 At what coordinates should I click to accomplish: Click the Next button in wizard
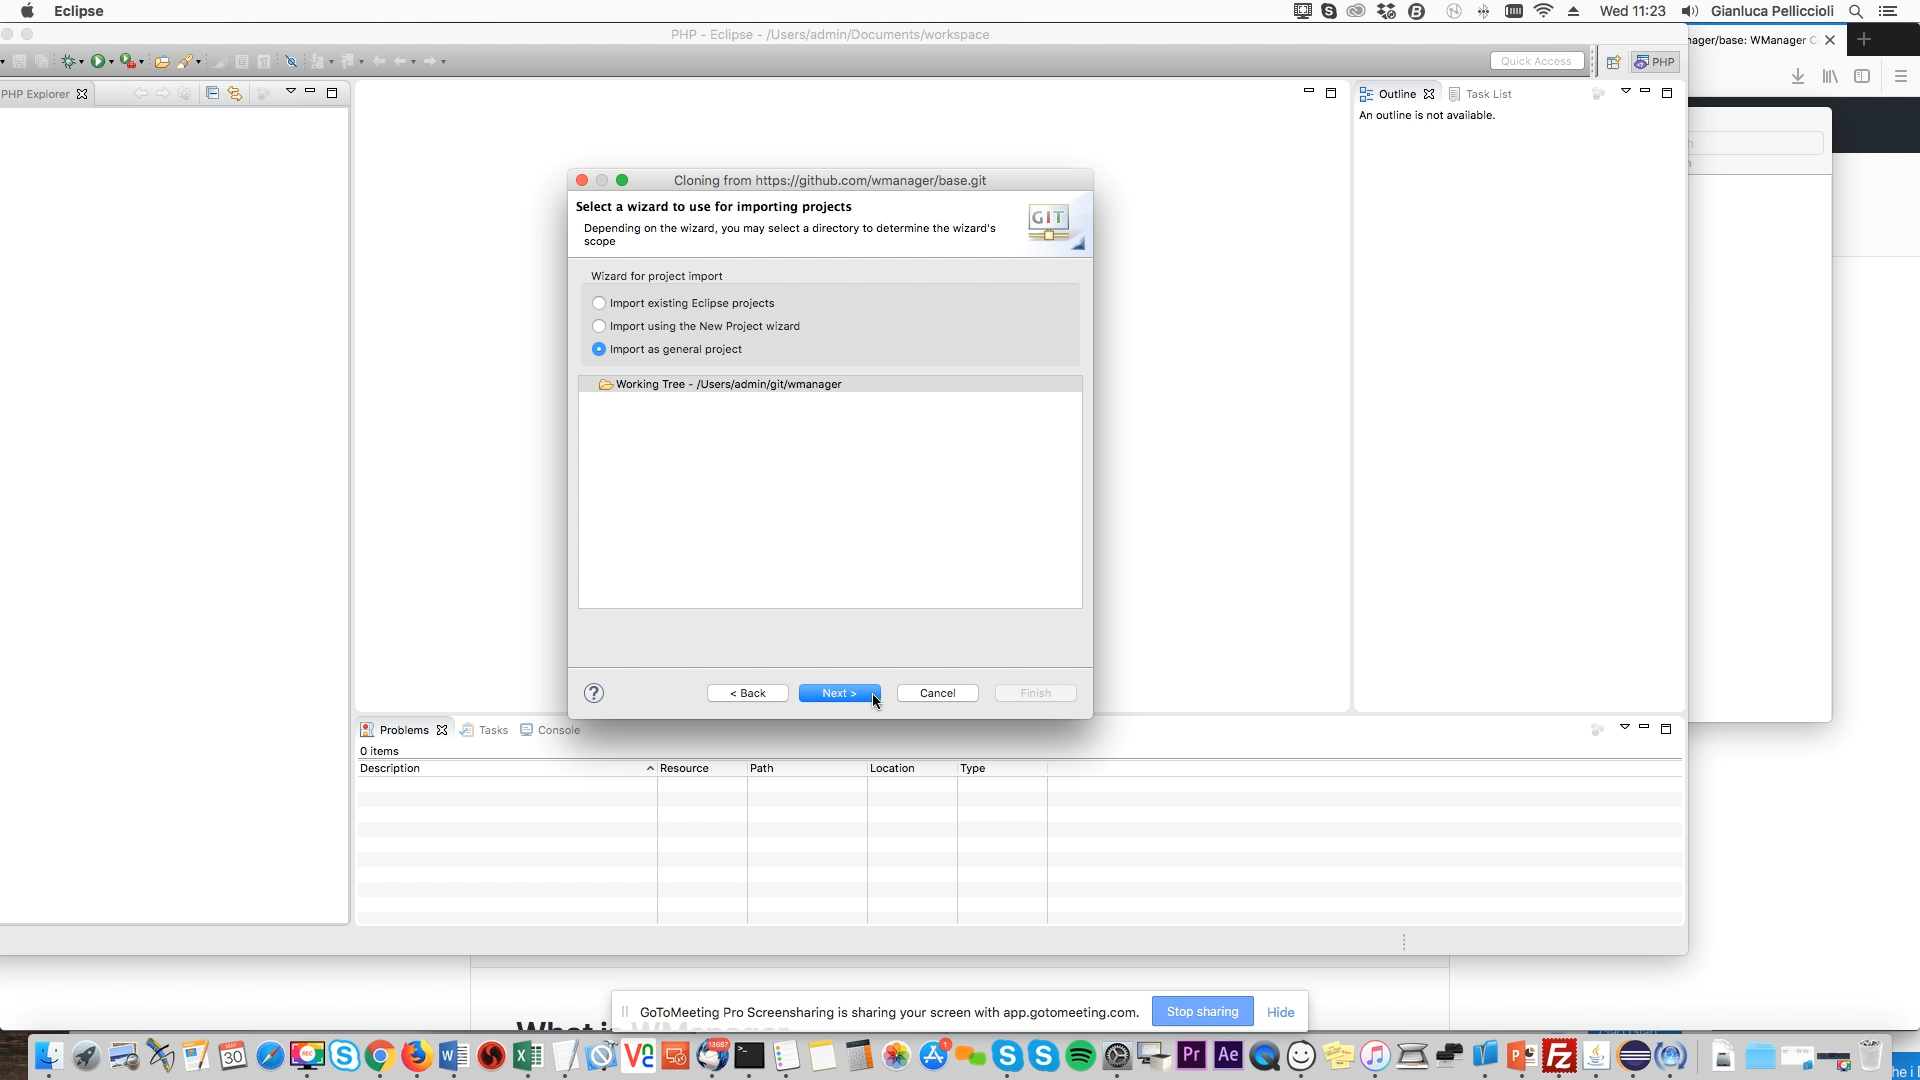click(839, 693)
